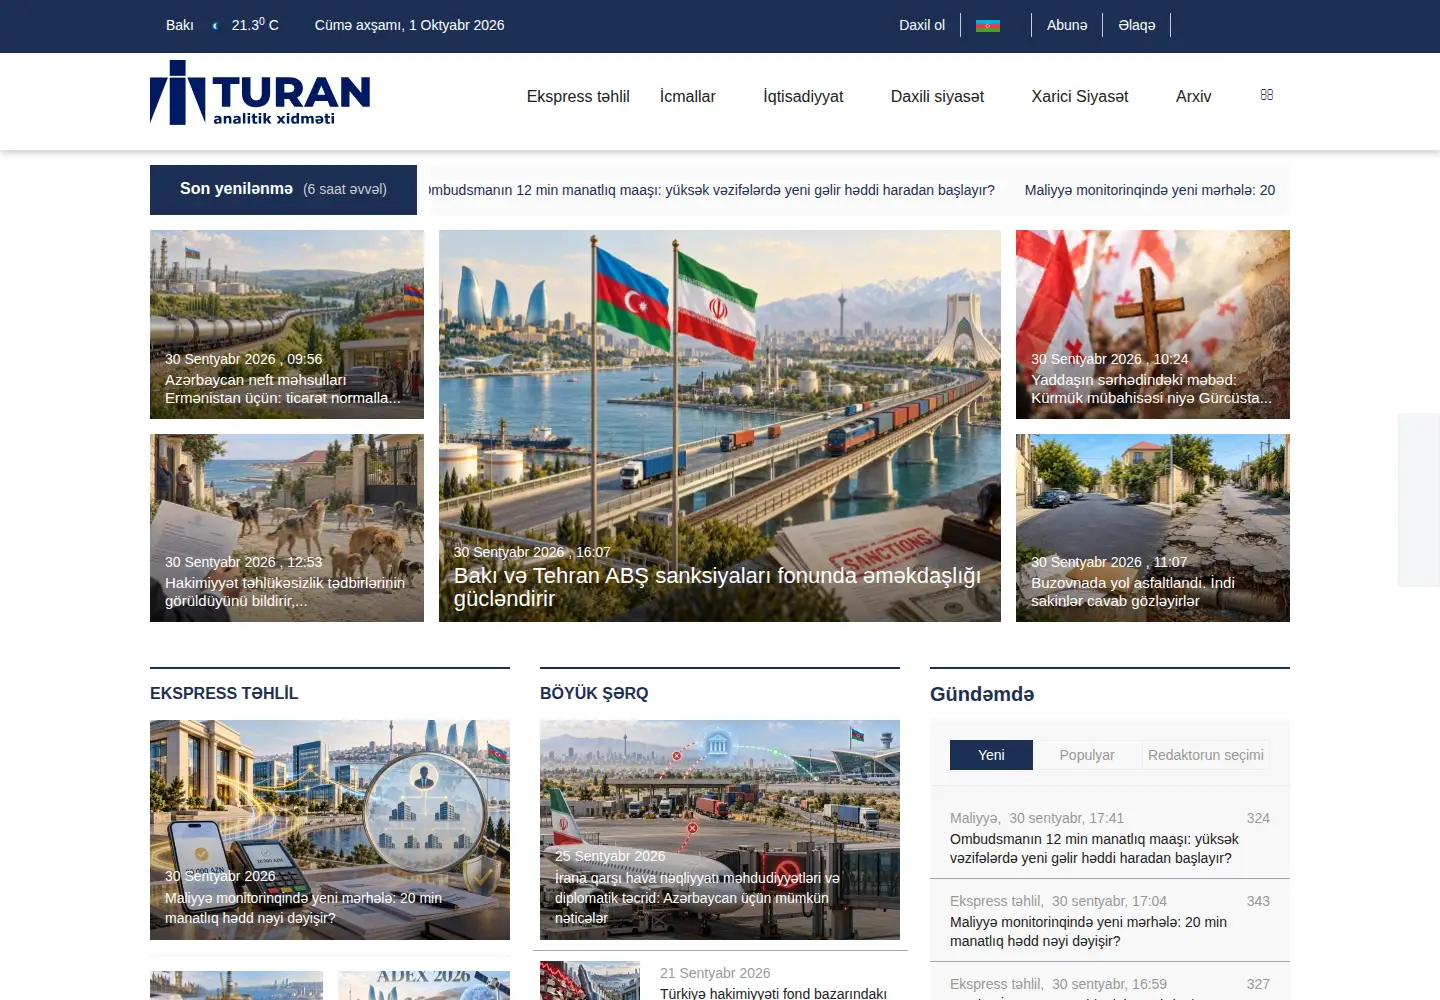Image resolution: width=1440 pixels, height=1000 pixels.
Task: Navigate to Daxili siyasət
Action: click(x=937, y=97)
